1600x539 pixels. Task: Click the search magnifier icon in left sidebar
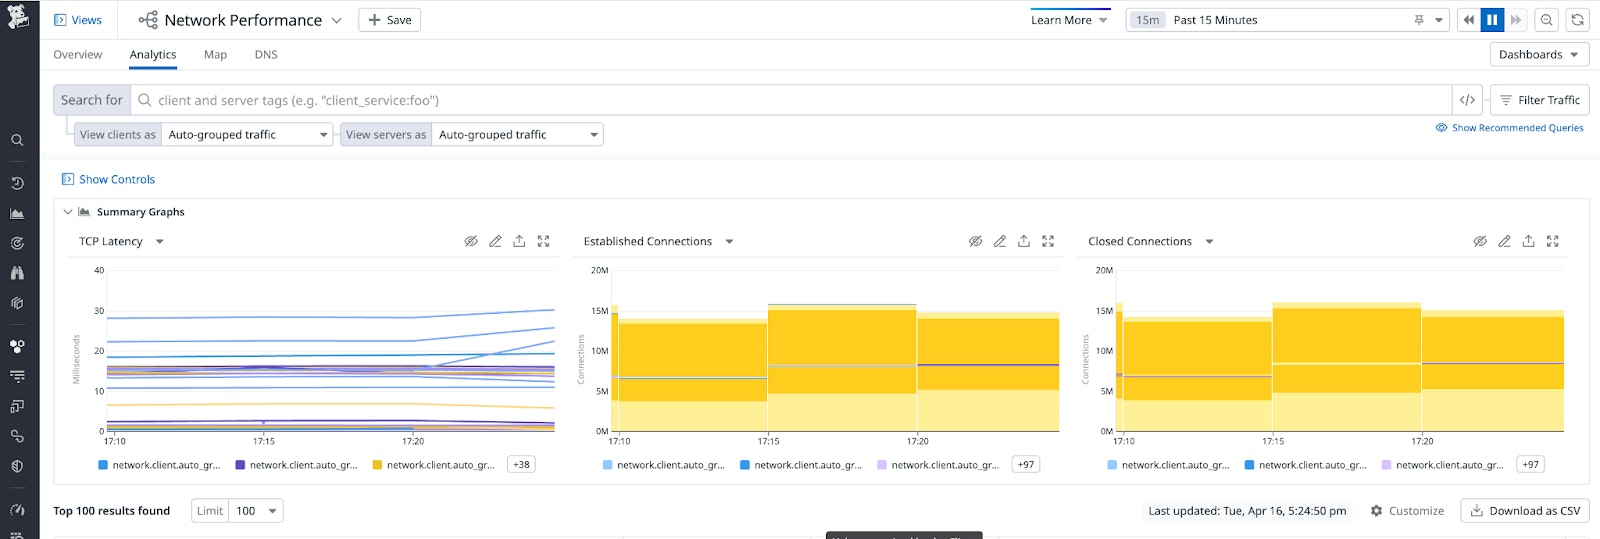point(17,141)
